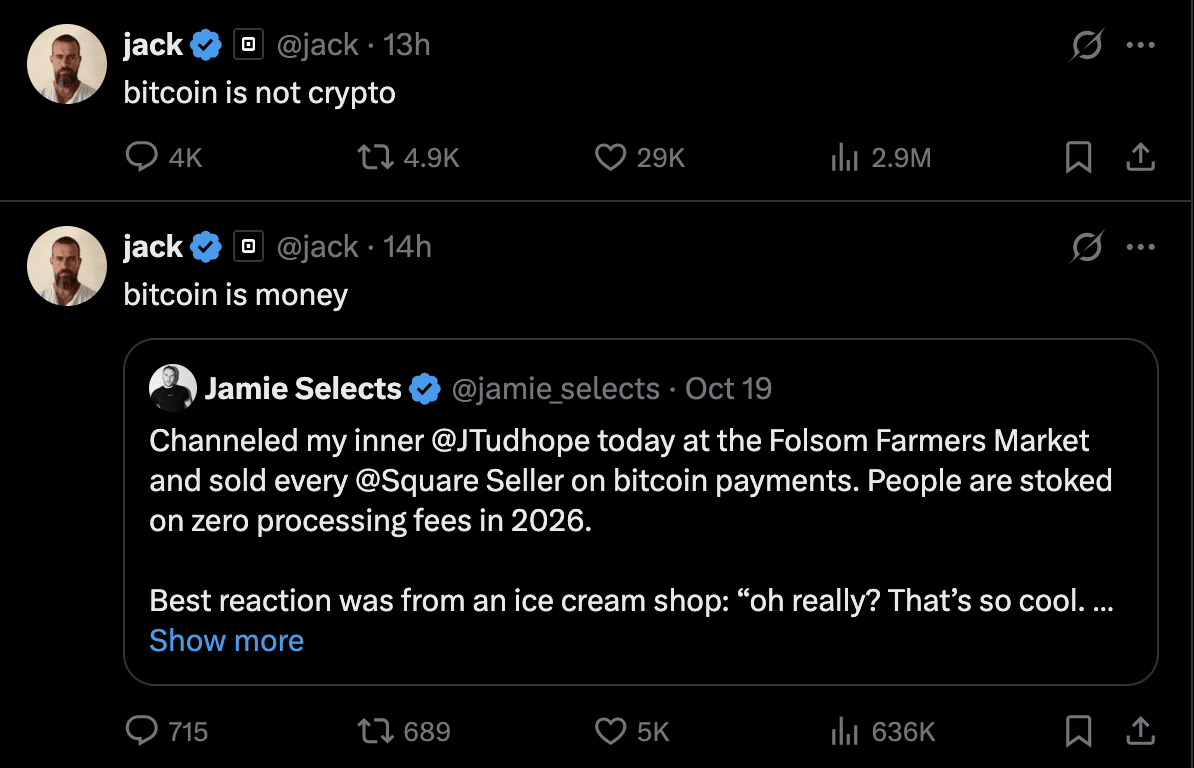Open Grok icon on the first post
This screenshot has width=1194, height=768.
1087,45
